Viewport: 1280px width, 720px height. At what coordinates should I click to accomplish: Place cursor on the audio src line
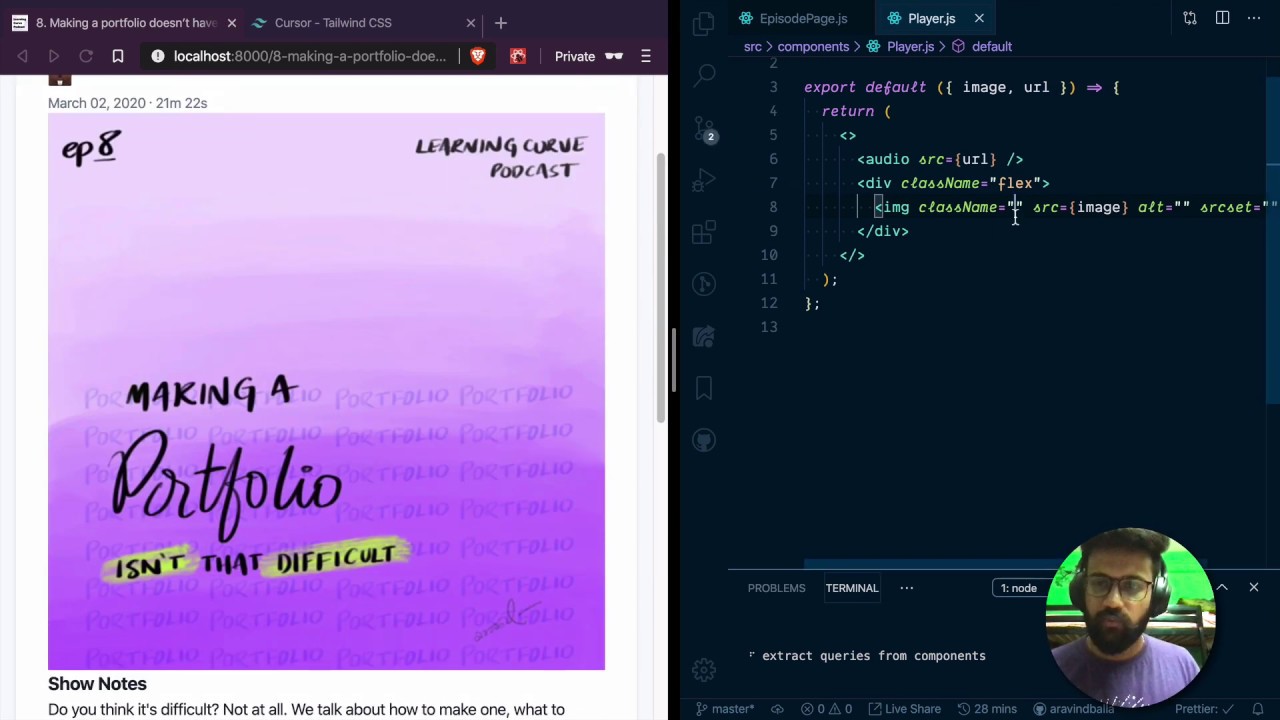pyautogui.click(x=940, y=159)
